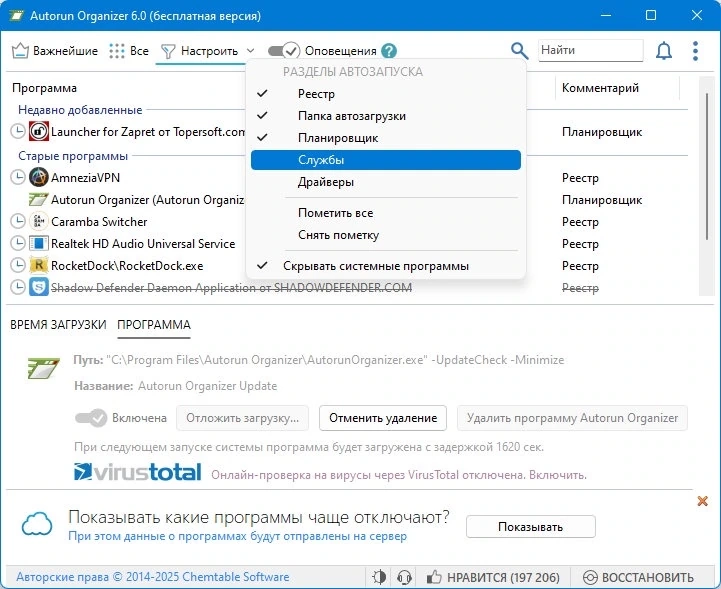Click the clock icon beside Caramba Switcher
The image size is (721, 589).
[17, 221]
